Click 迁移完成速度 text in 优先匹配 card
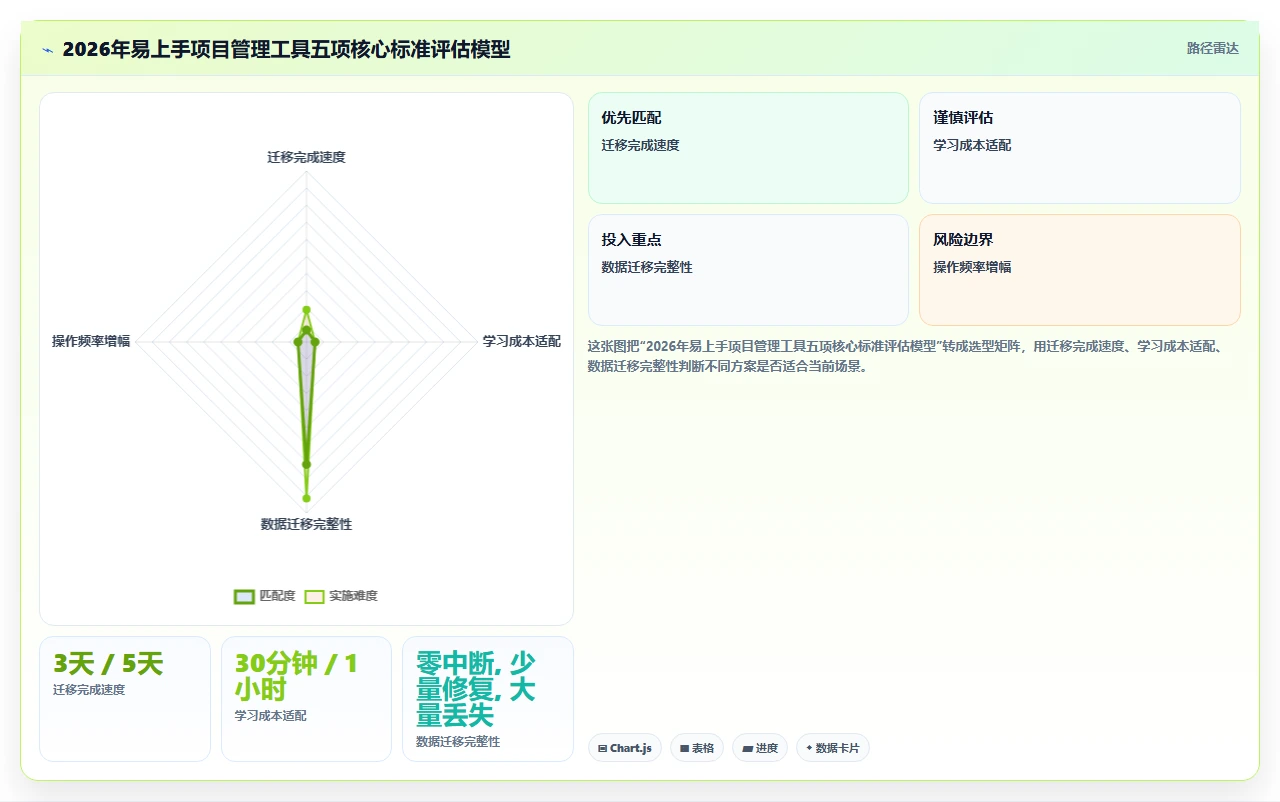This screenshot has width=1280, height=802. (640, 145)
